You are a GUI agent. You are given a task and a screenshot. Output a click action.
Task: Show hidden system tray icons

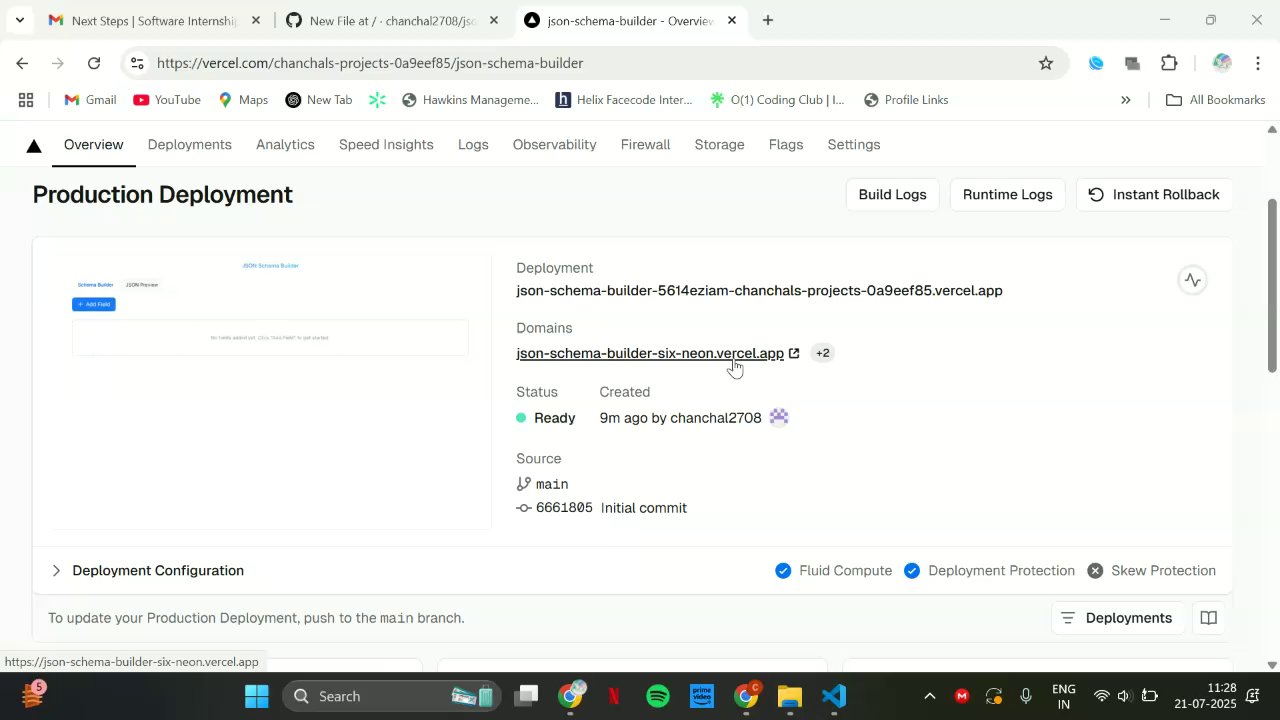pos(929,696)
